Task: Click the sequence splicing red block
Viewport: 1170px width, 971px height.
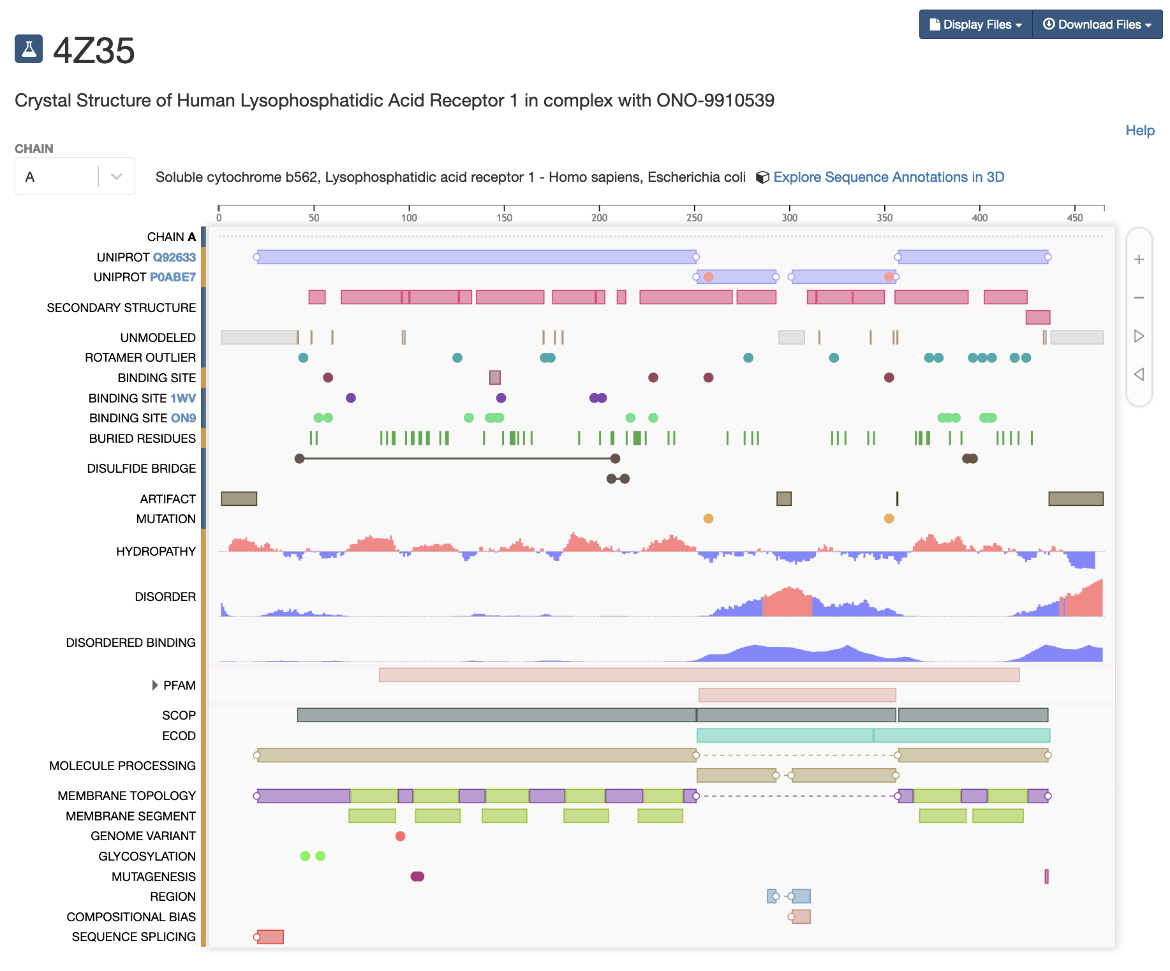Action: [270, 937]
